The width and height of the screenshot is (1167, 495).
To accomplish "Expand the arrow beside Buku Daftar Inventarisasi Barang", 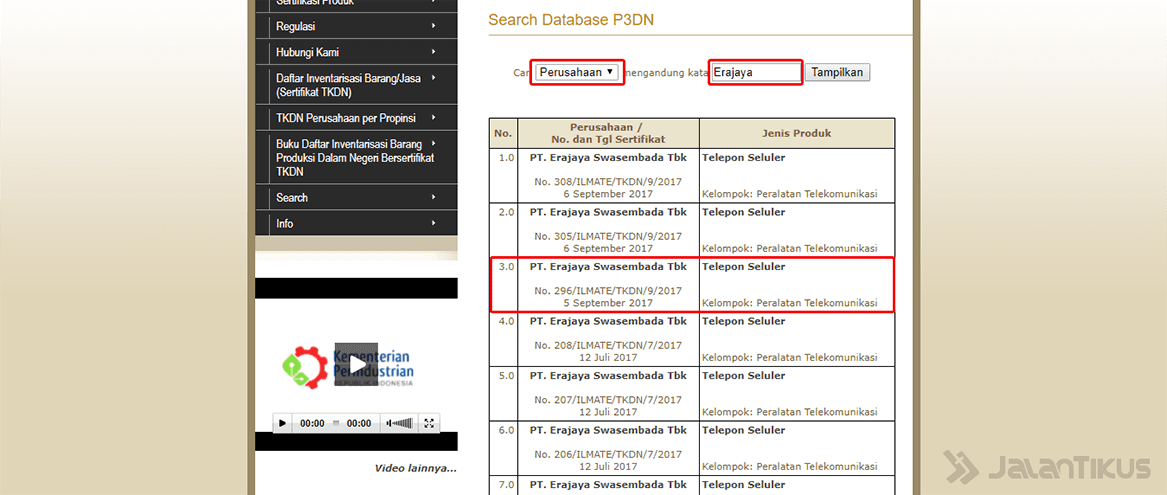I will click(x=434, y=143).
